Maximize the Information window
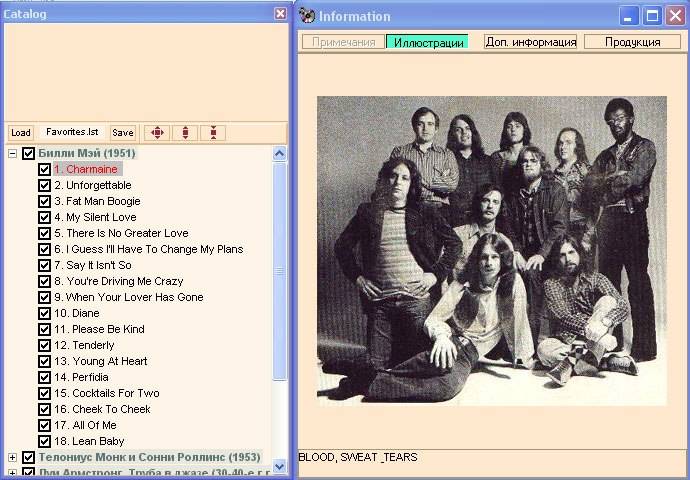Screen dimensions: 690x480 (652, 16)
